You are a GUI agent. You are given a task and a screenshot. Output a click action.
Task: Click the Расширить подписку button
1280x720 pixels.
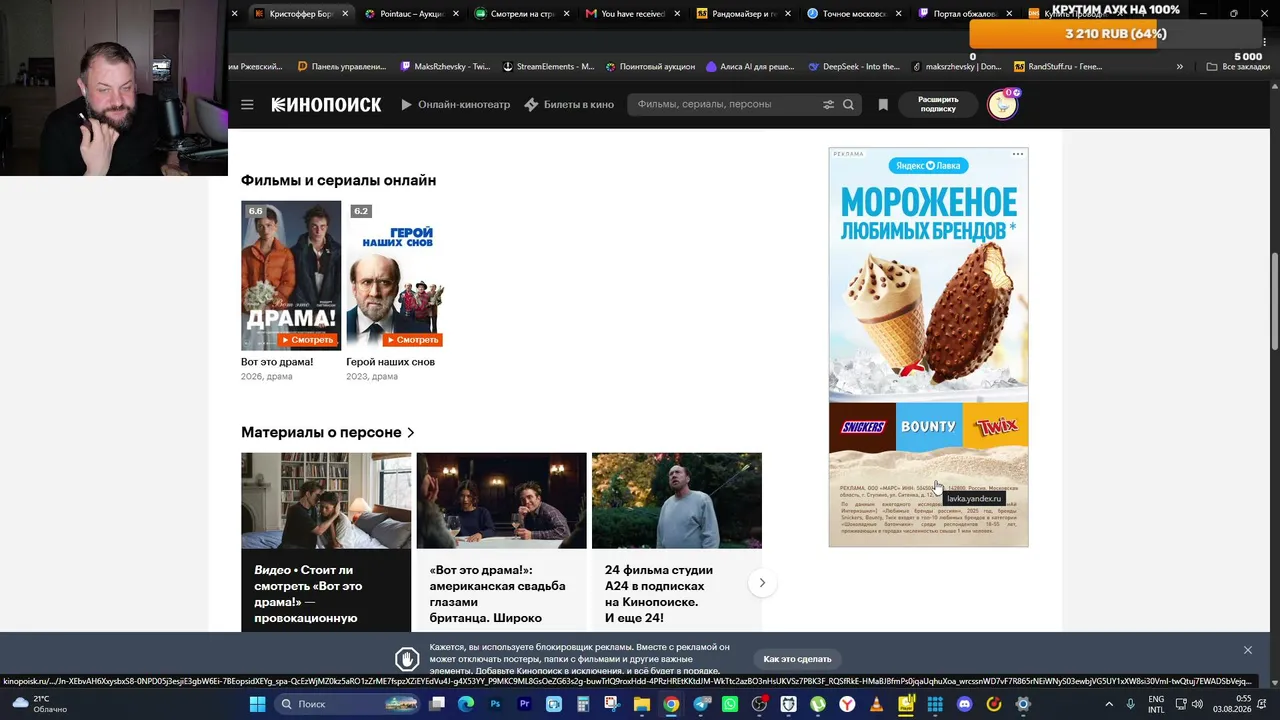coord(938,104)
